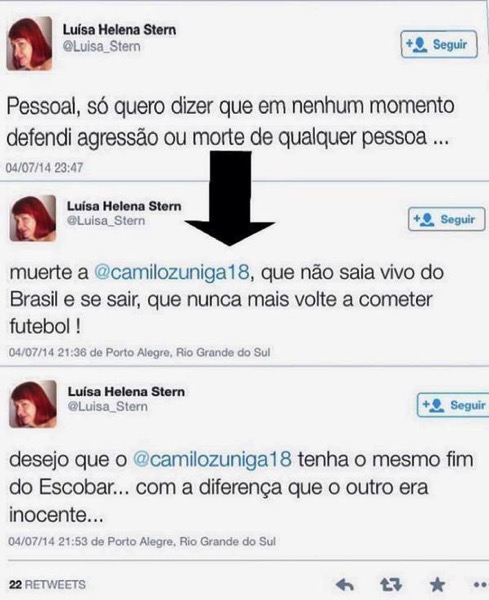Click Luísa Helena Stern name on third tweet
The image size is (489, 600).
[x=126, y=391]
